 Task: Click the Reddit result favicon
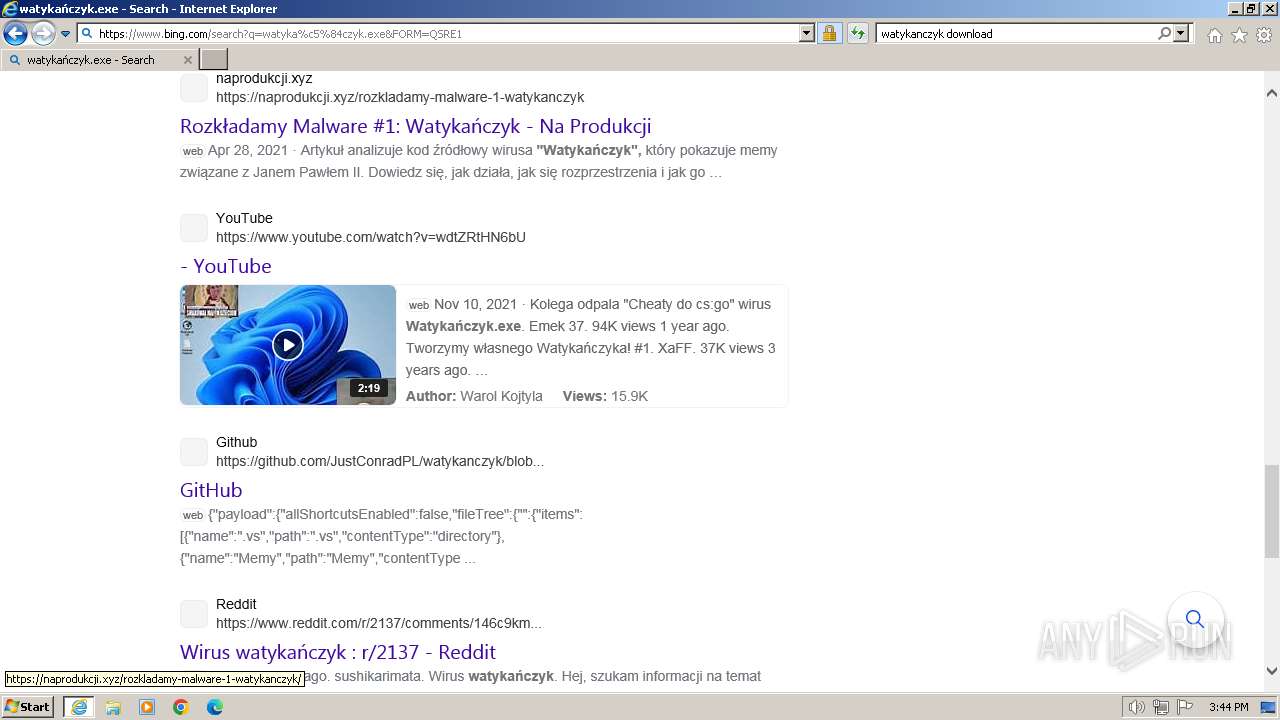194,614
